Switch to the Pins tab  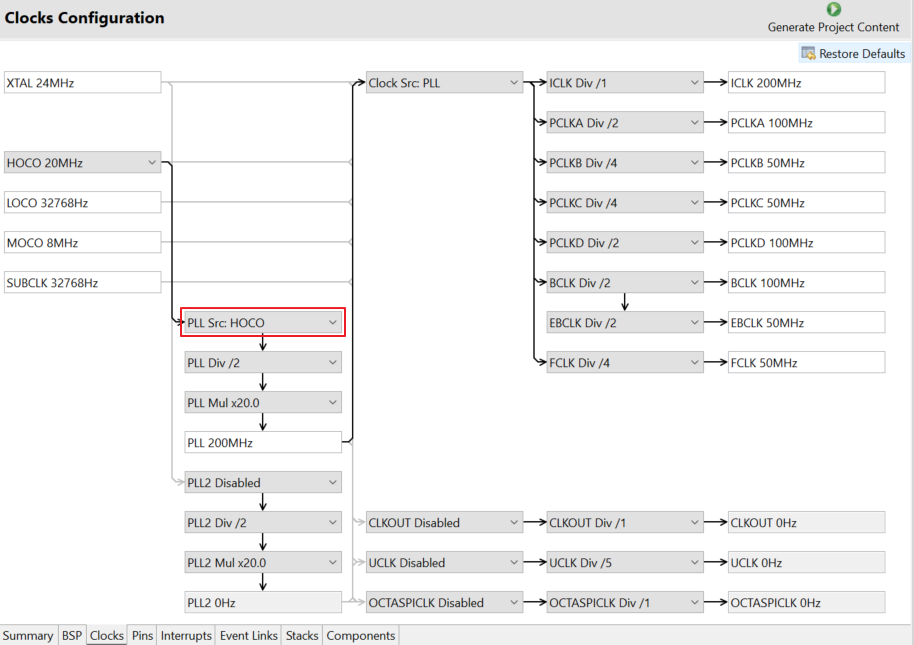[143, 635]
